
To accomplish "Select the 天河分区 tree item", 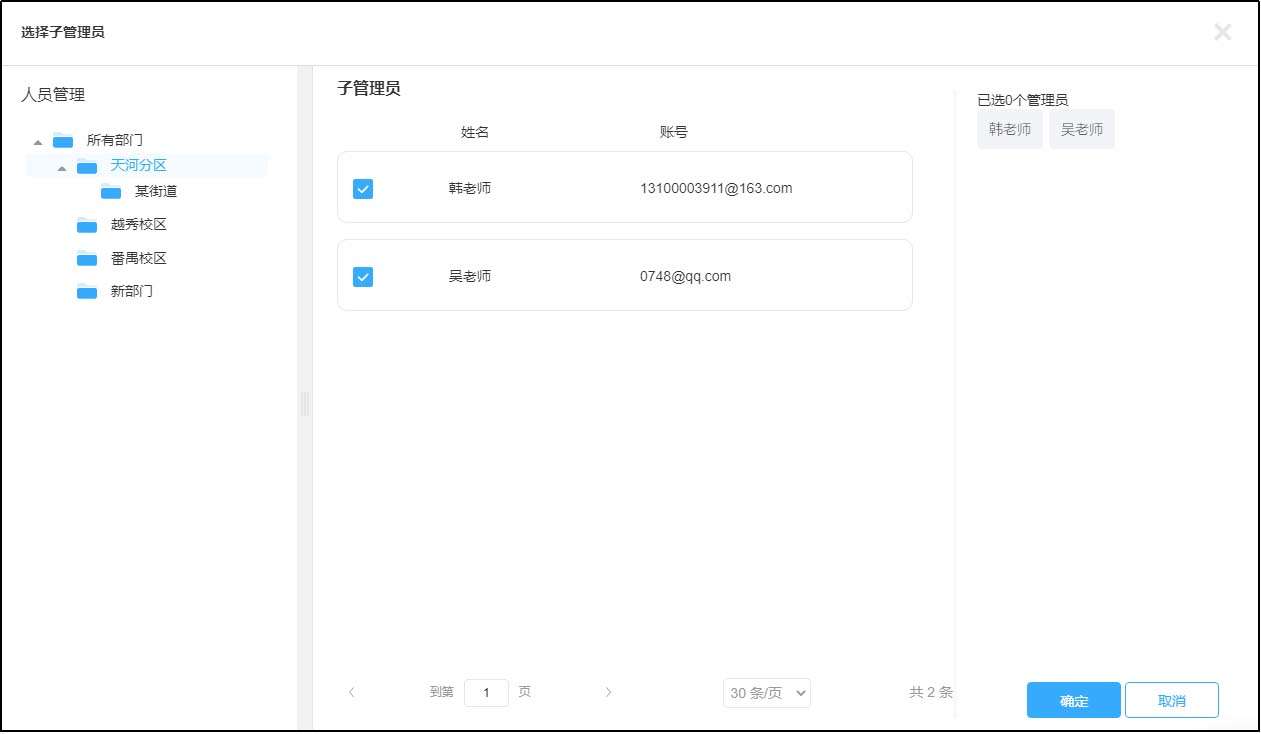I will pos(138,165).
